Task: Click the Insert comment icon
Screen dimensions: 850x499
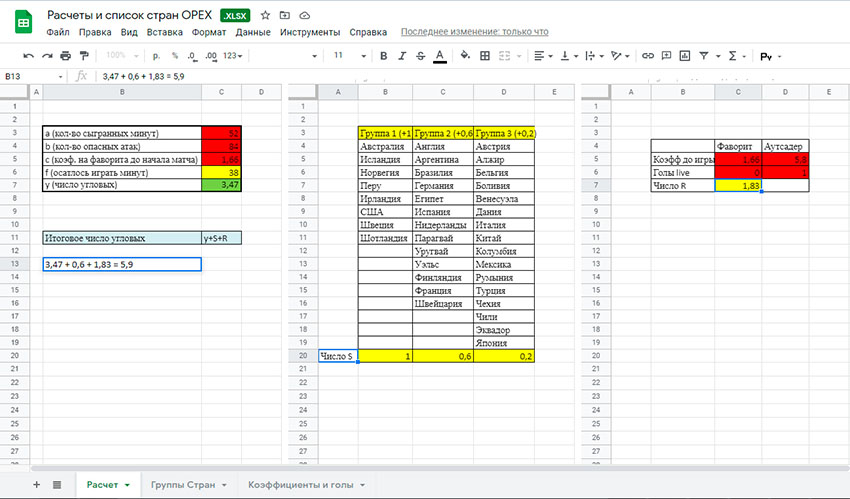Action: tap(666, 56)
